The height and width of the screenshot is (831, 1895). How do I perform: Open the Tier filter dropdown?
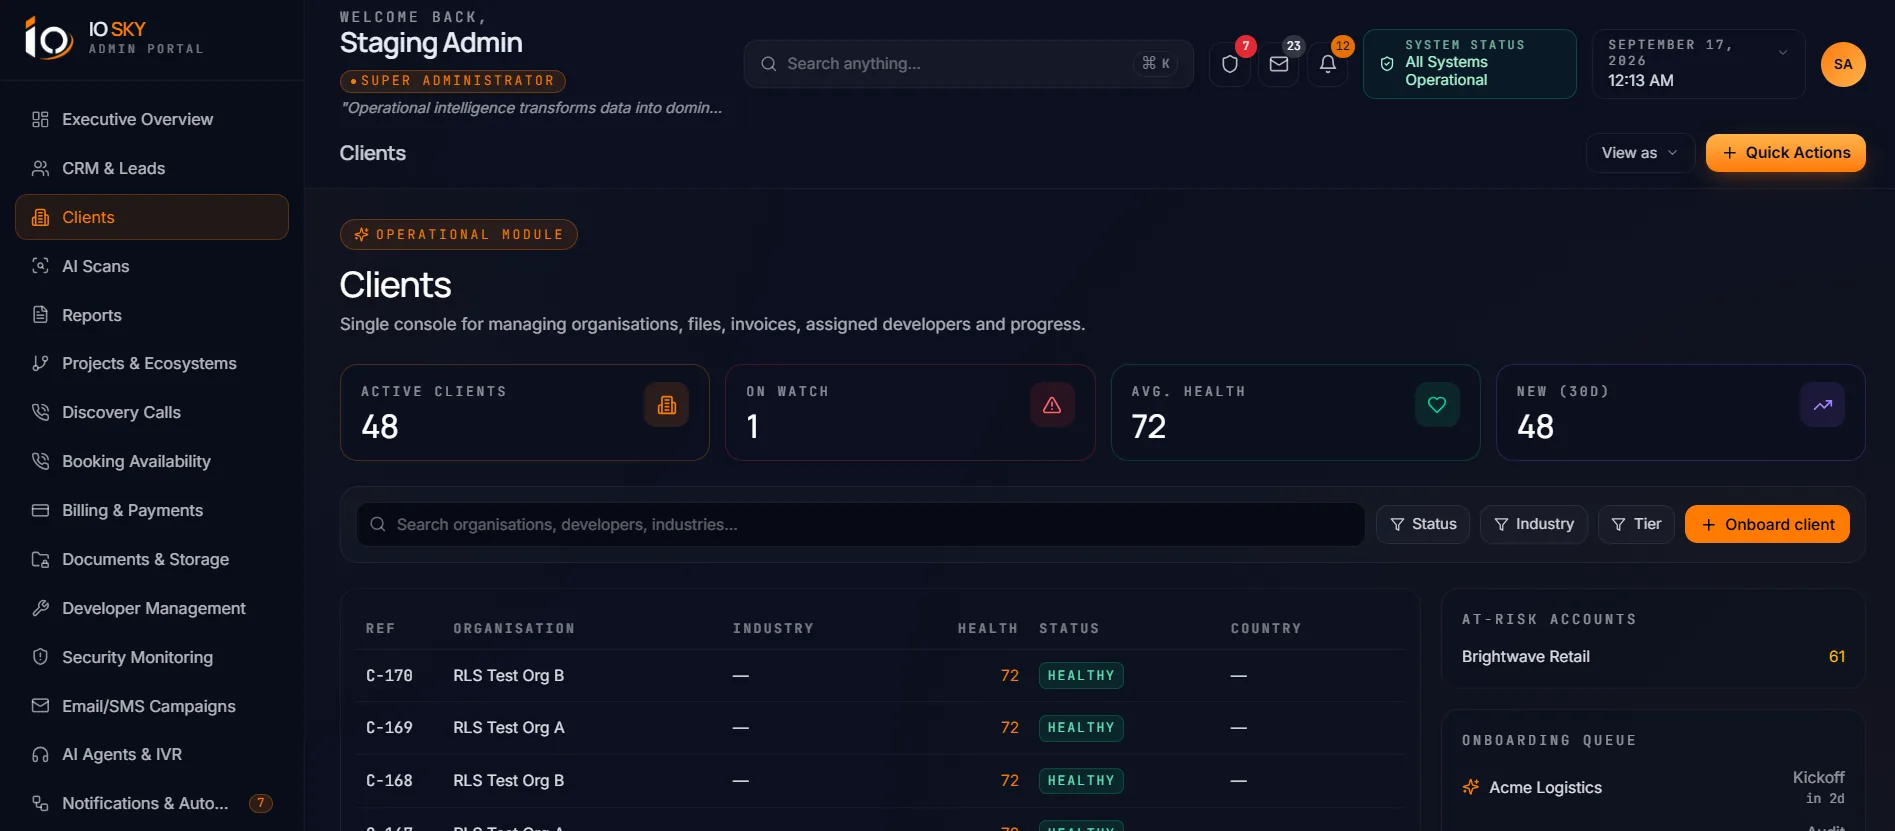[x=1636, y=524]
